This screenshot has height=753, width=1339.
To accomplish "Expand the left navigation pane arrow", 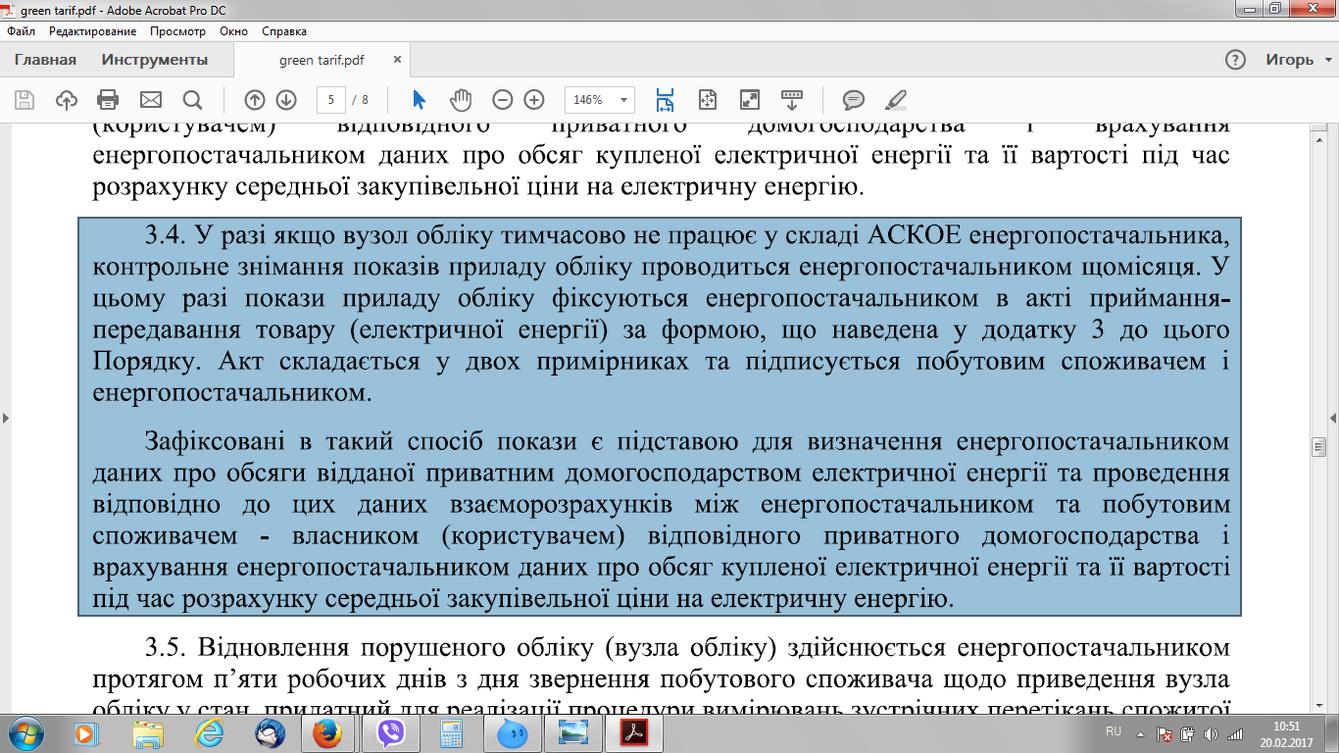I will 5,417.
